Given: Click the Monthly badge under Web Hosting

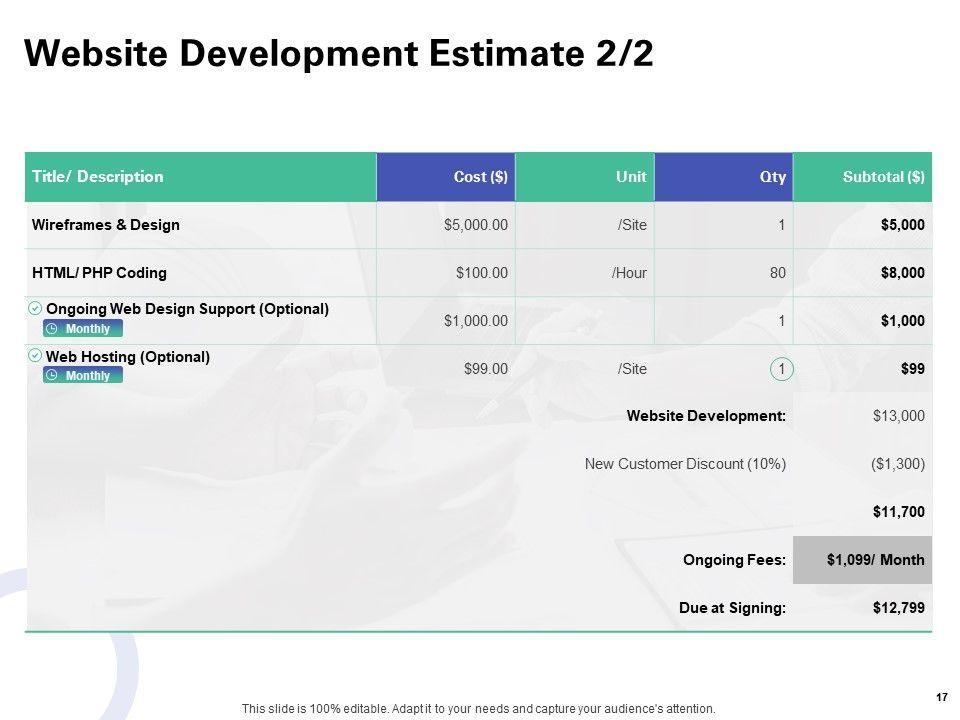Looking at the screenshot, I should pos(83,375).
